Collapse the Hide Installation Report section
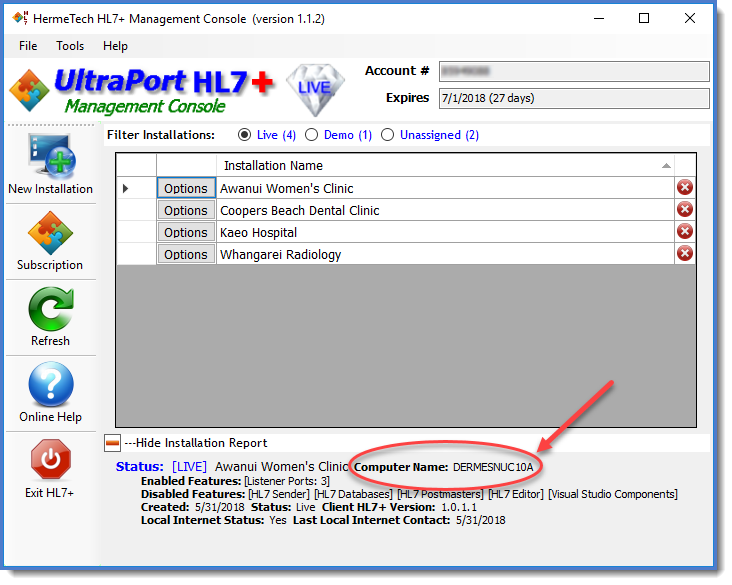Screen dimensions: 732x585 (x=113, y=443)
